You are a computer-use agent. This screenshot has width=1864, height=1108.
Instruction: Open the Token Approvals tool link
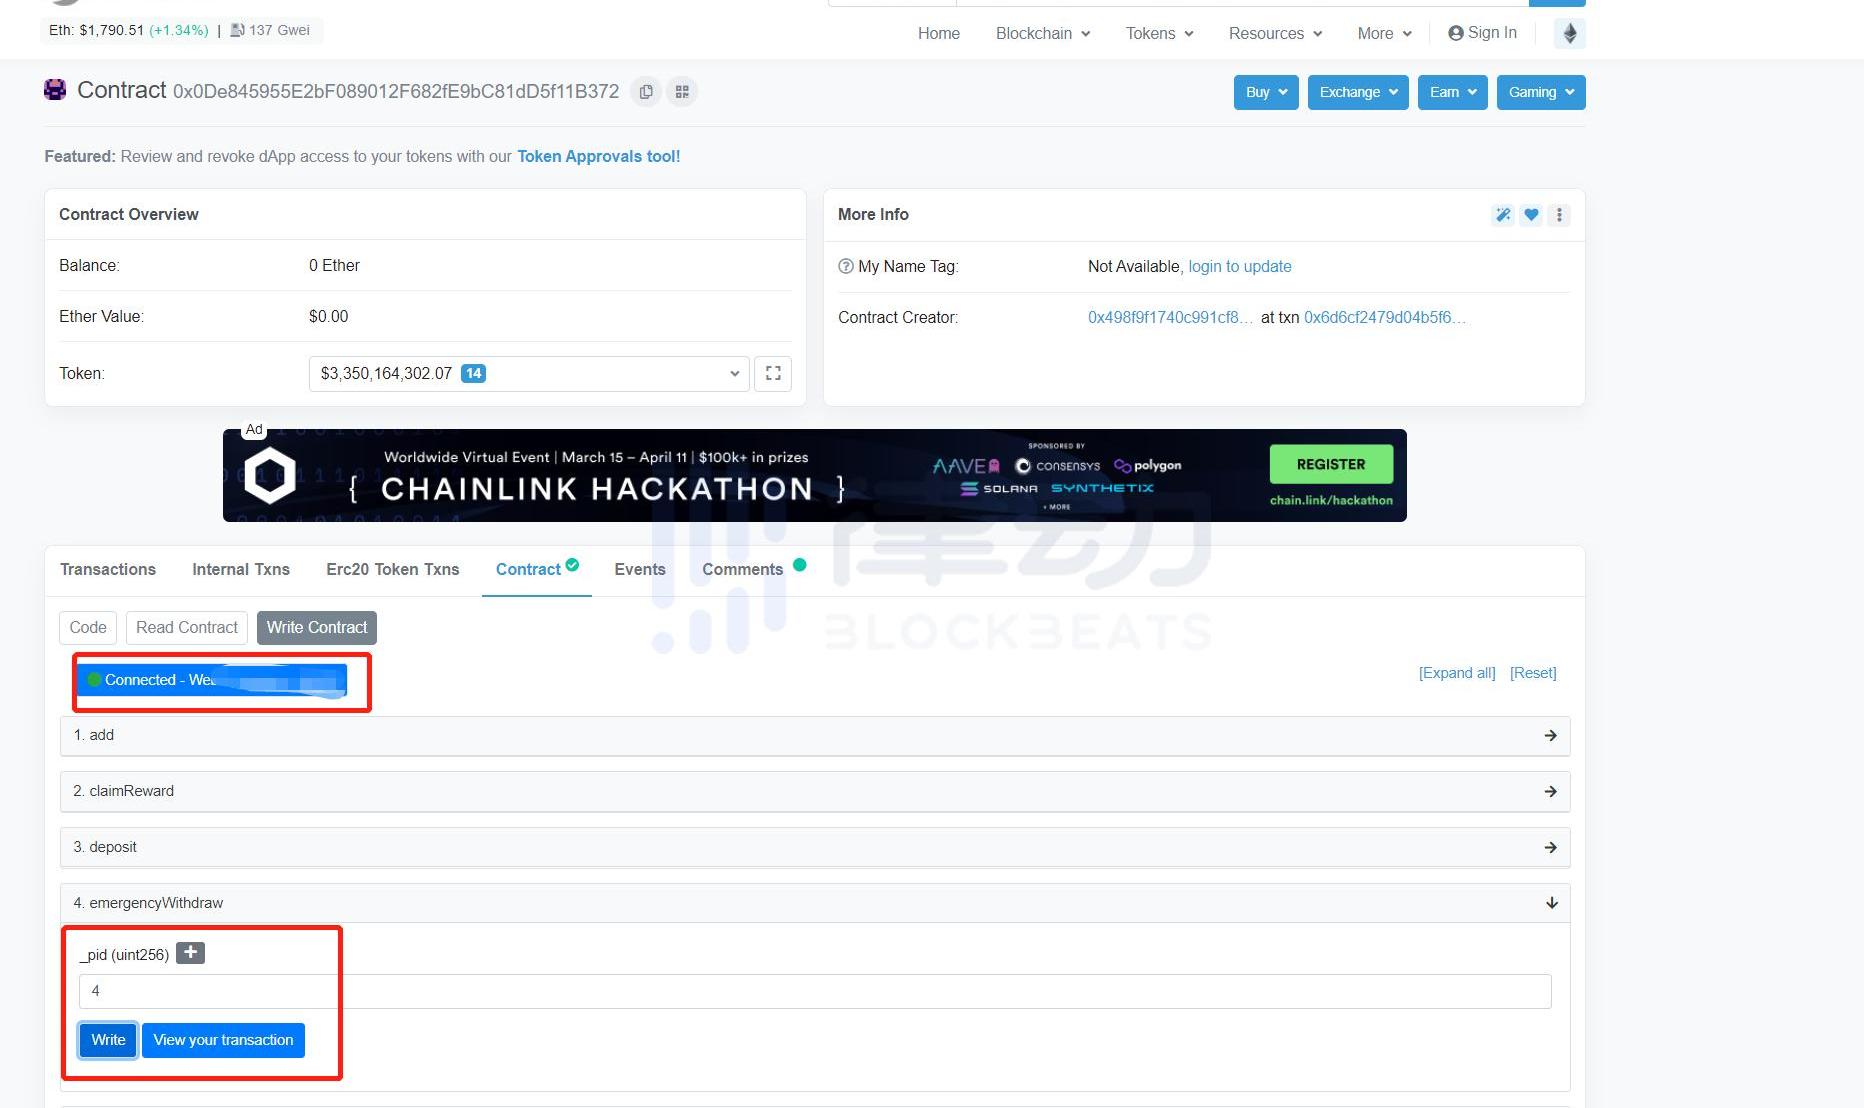click(x=598, y=157)
